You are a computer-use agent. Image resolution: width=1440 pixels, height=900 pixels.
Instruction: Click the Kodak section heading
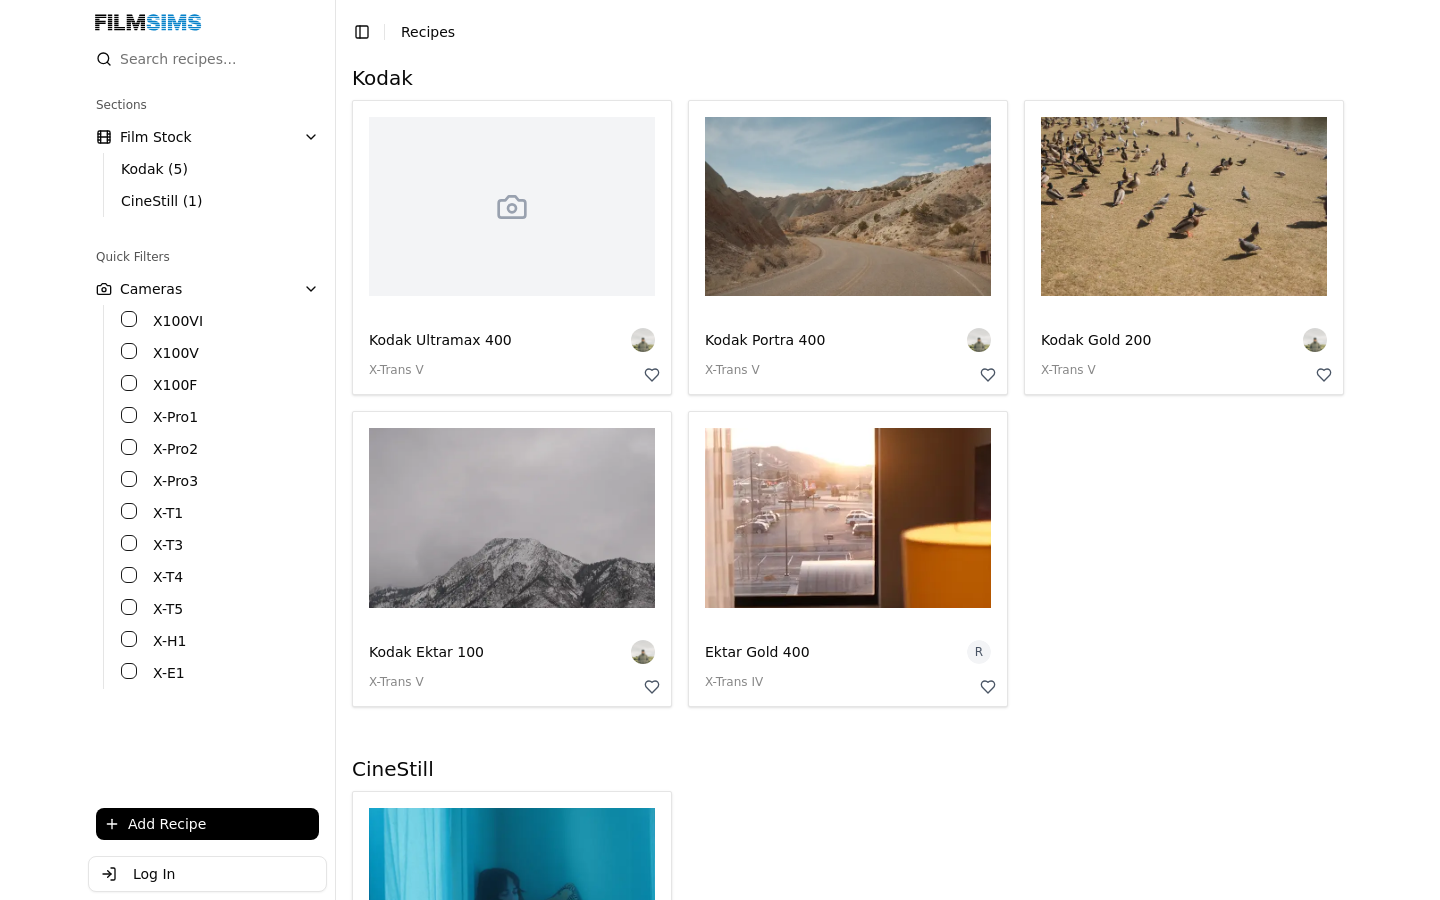382,78
